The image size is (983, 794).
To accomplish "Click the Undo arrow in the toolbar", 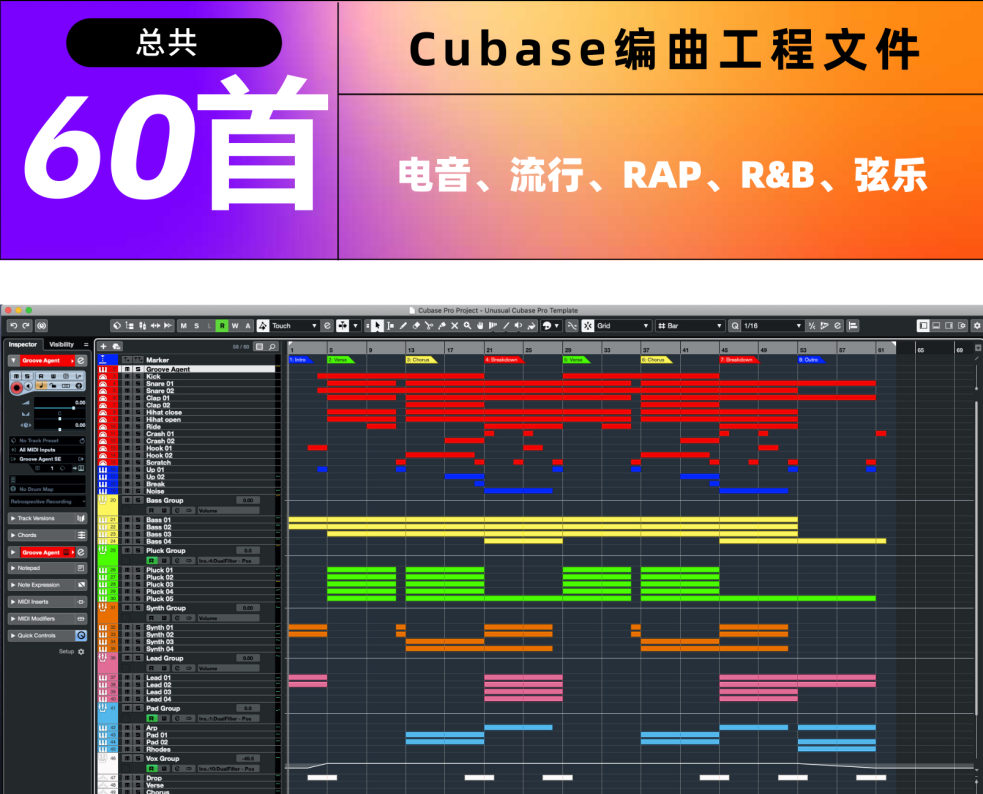I will (13, 326).
